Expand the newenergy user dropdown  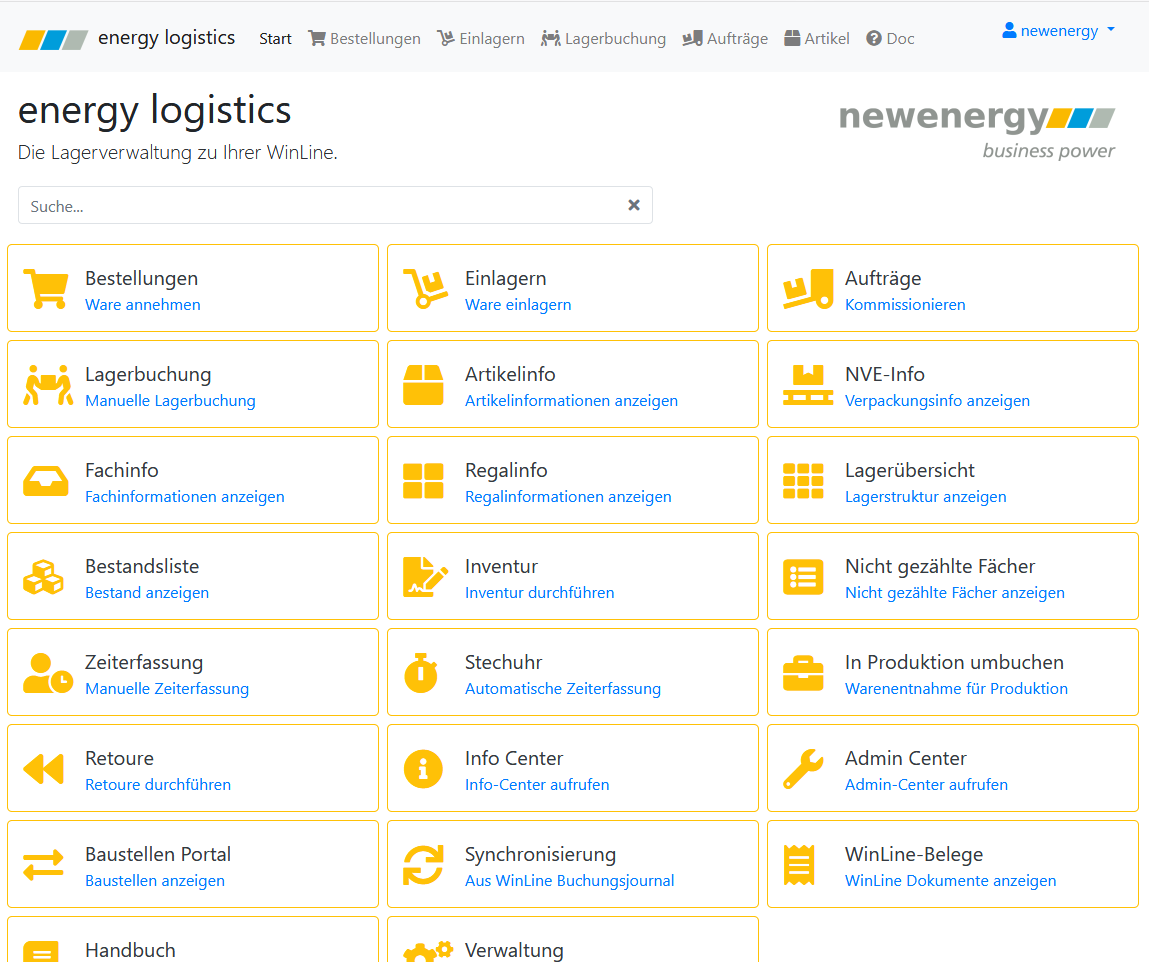pyautogui.click(x=1058, y=31)
